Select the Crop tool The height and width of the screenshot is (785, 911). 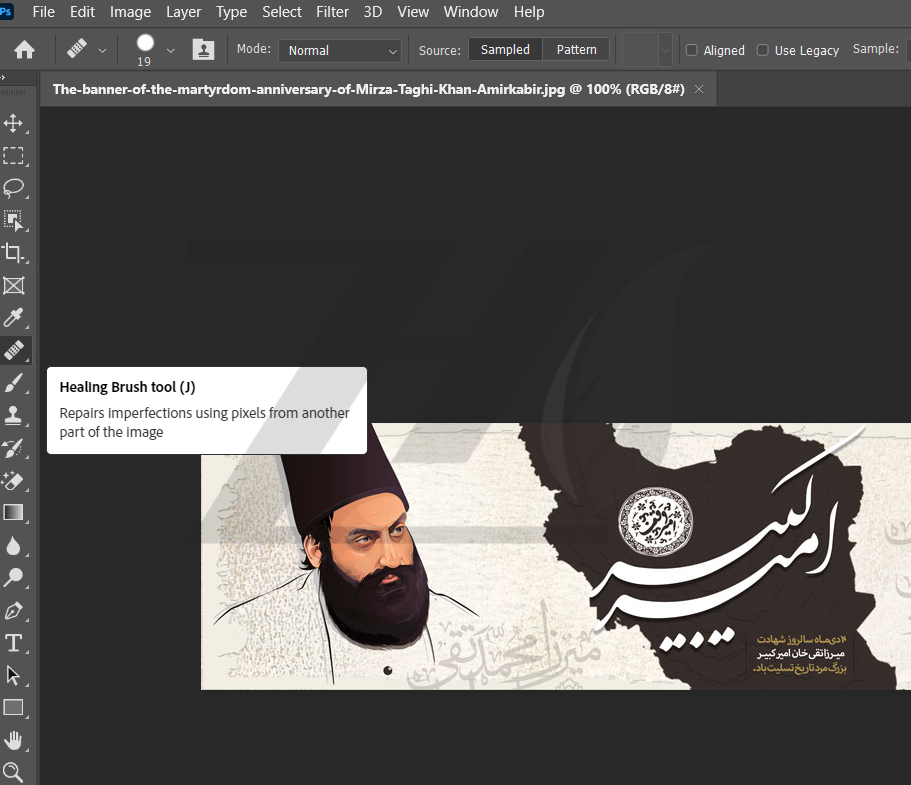coord(14,253)
